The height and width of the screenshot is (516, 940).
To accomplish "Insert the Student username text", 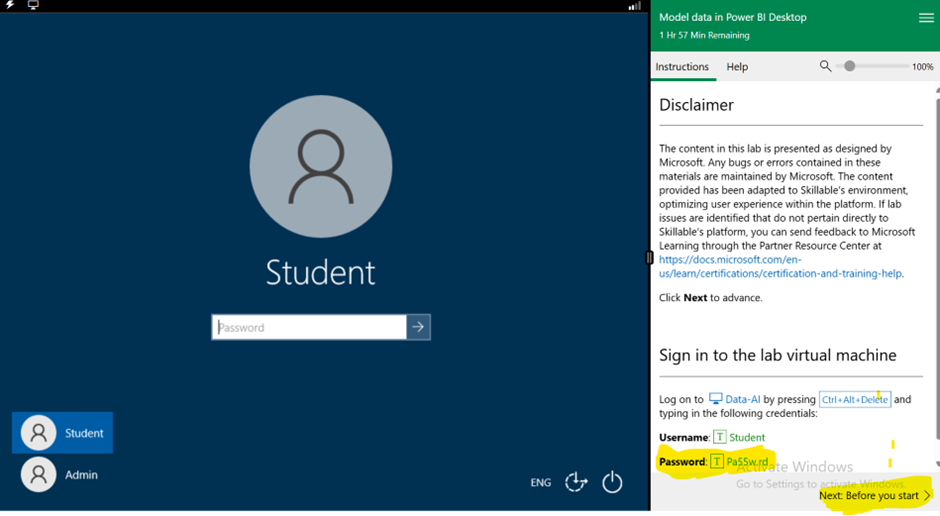I will click(x=746, y=437).
